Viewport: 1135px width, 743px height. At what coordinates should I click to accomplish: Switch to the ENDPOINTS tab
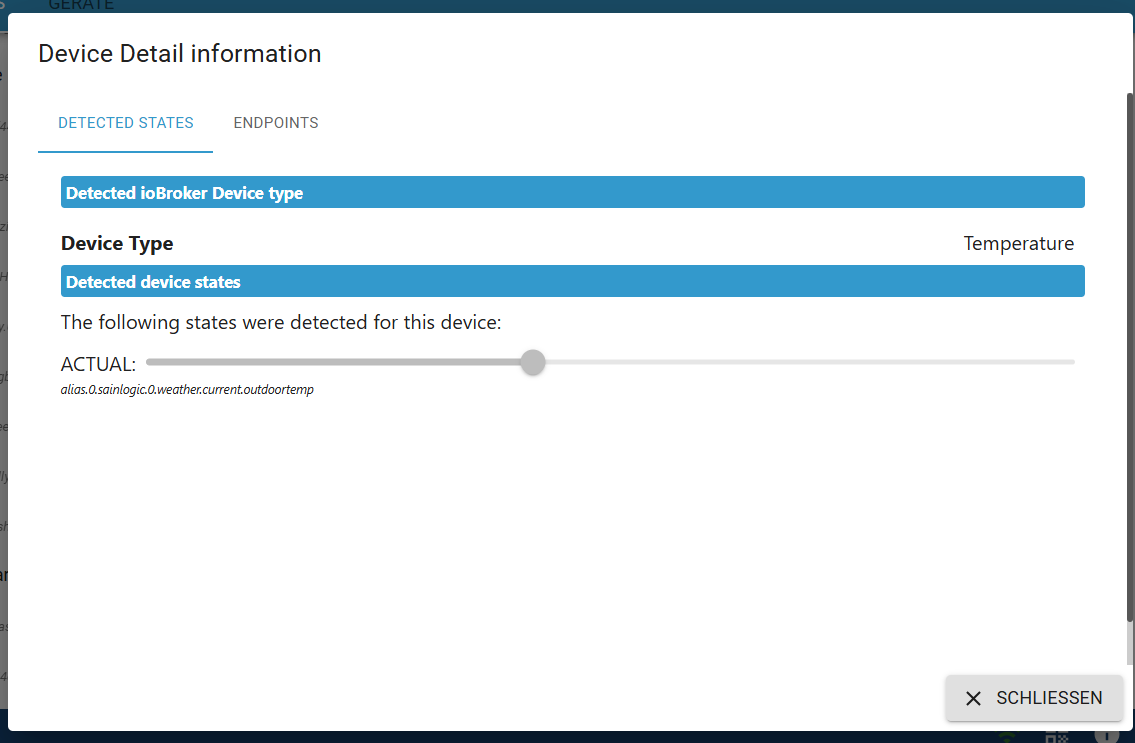coord(276,122)
